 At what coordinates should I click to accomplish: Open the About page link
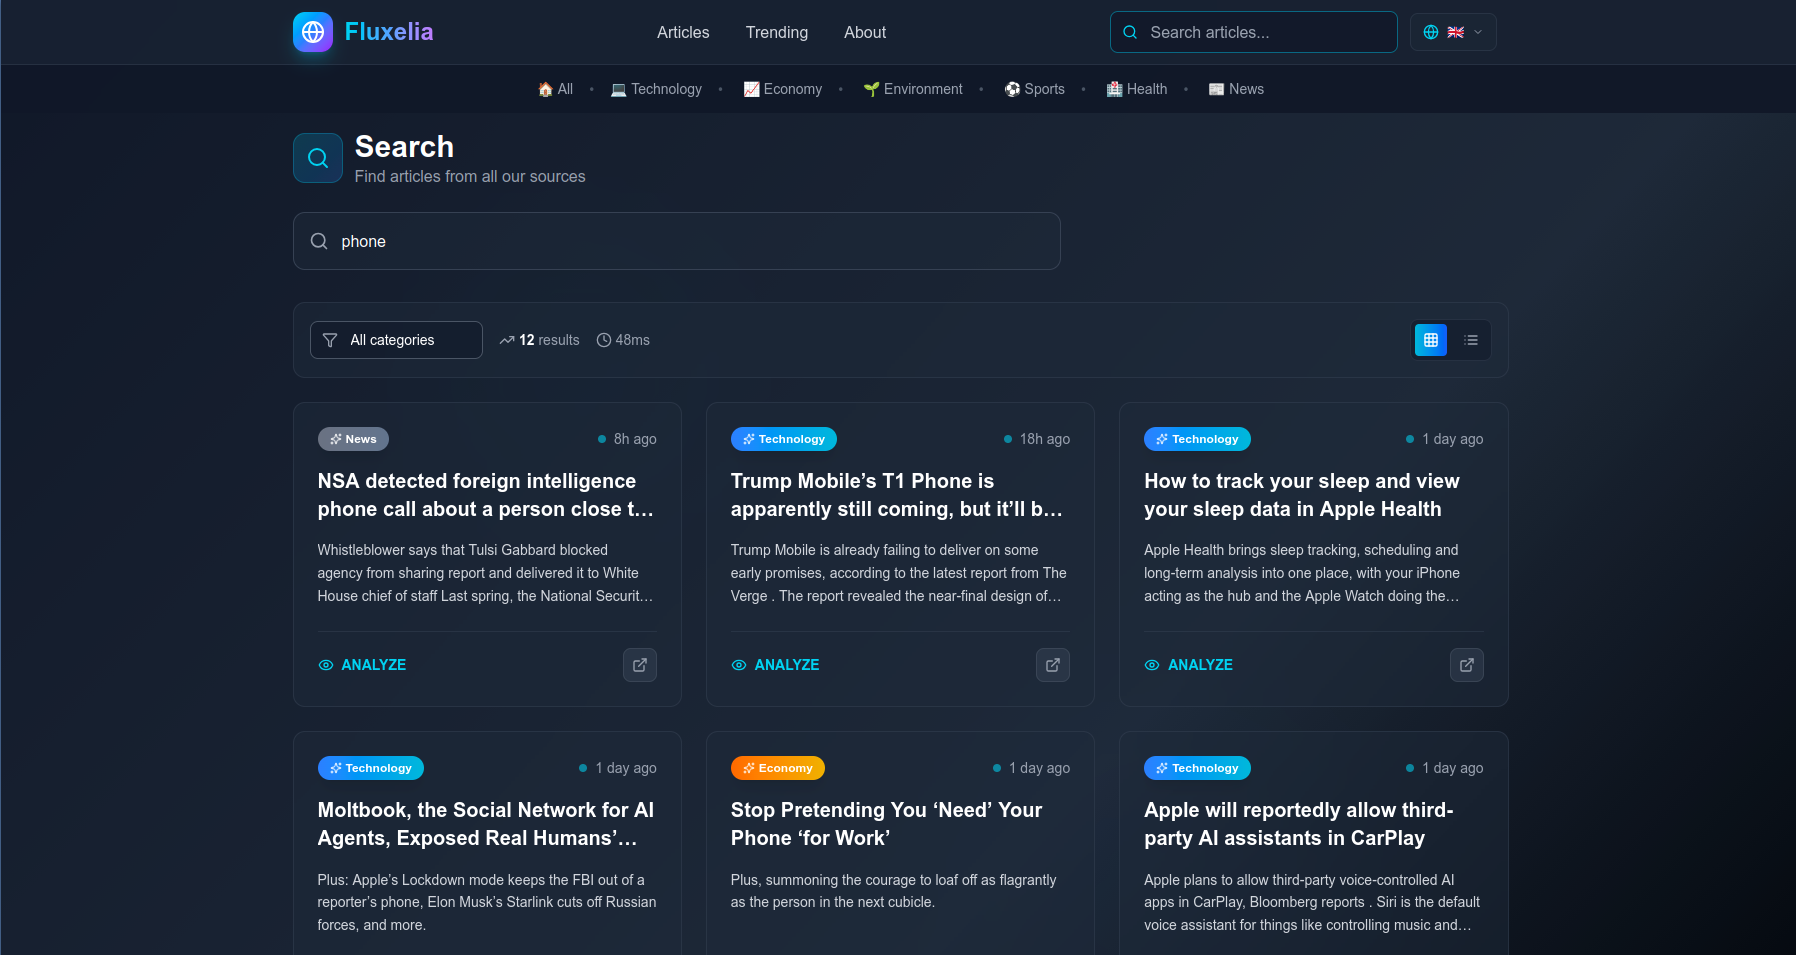tap(864, 32)
